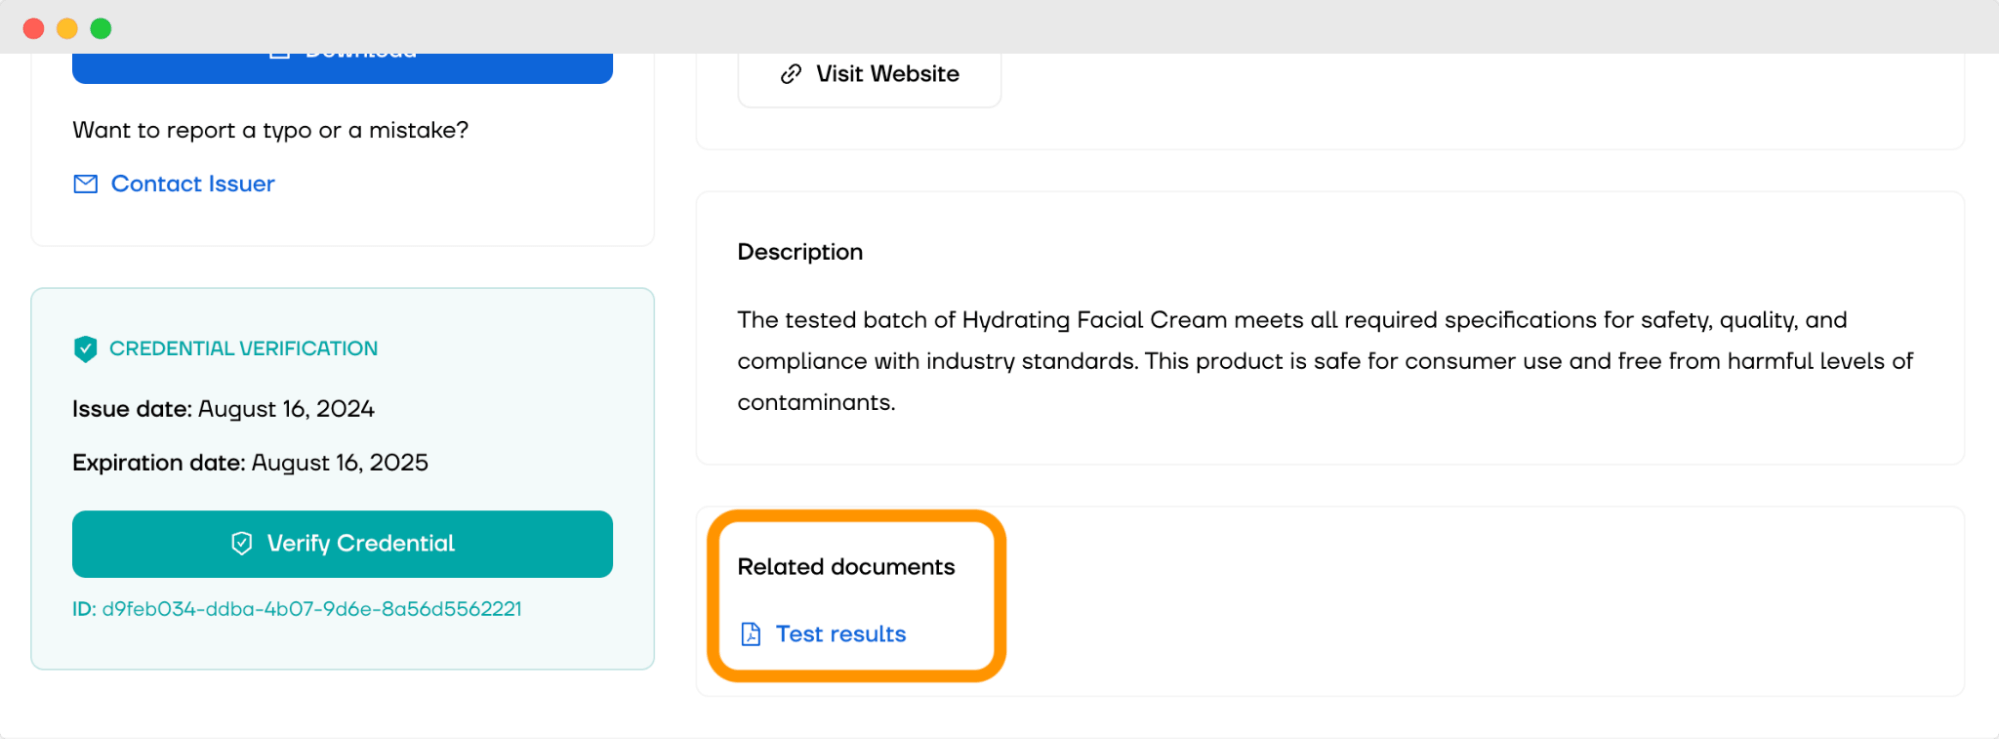Screen dimensions: 1999x739
Task: Open the Test results document link
Action: point(840,634)
